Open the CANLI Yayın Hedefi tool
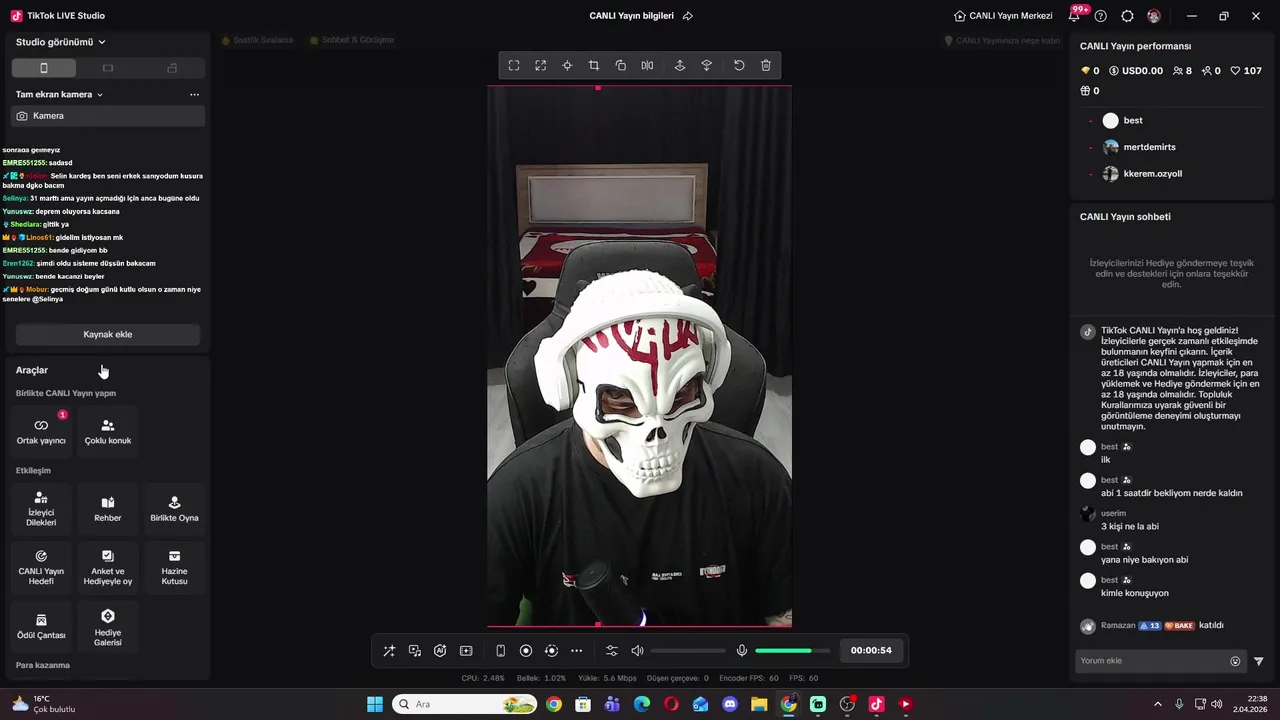 [x=41, y=567]
